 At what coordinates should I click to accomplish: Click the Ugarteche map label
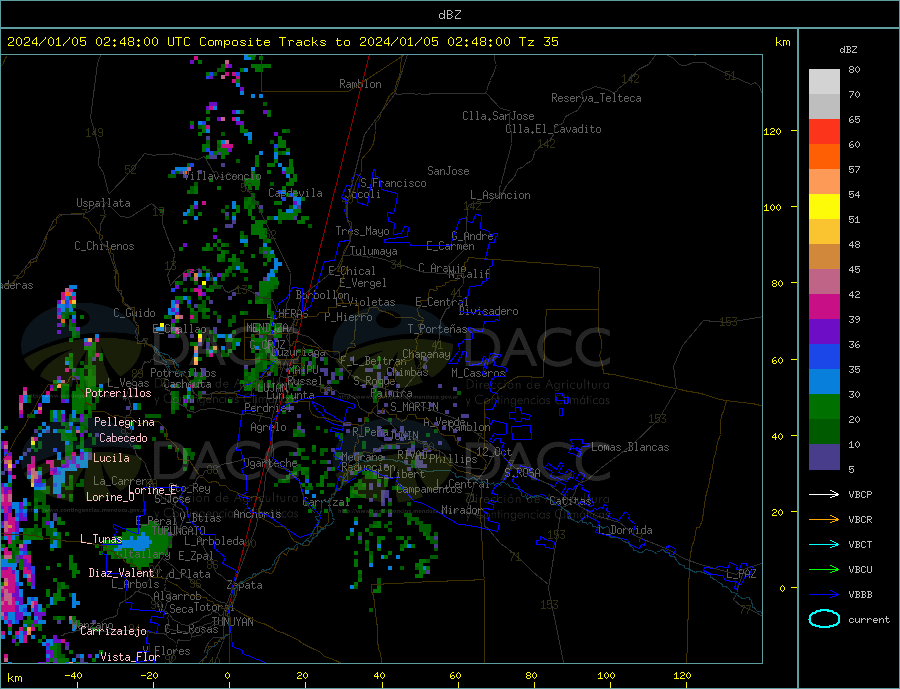pos(270,463)
